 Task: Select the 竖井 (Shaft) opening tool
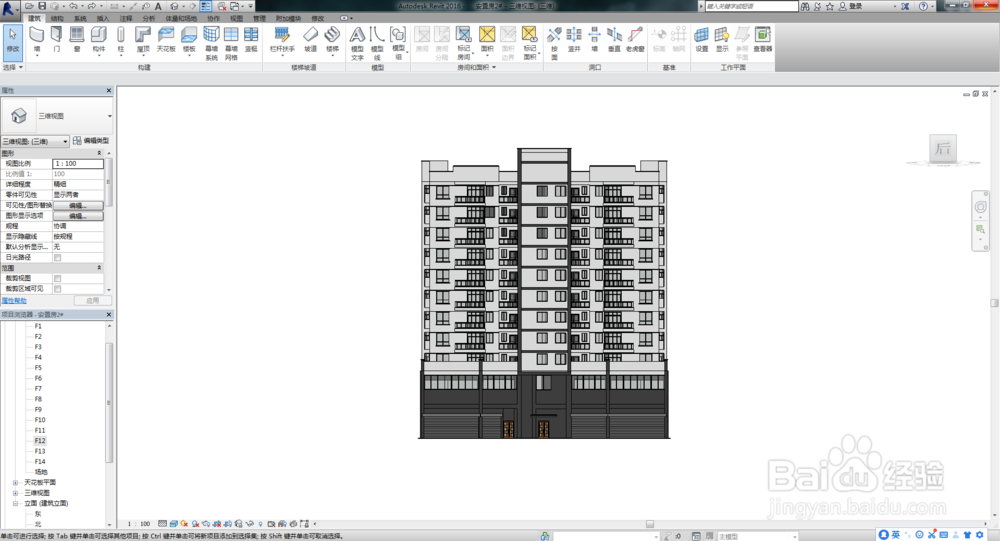point(574,40)
